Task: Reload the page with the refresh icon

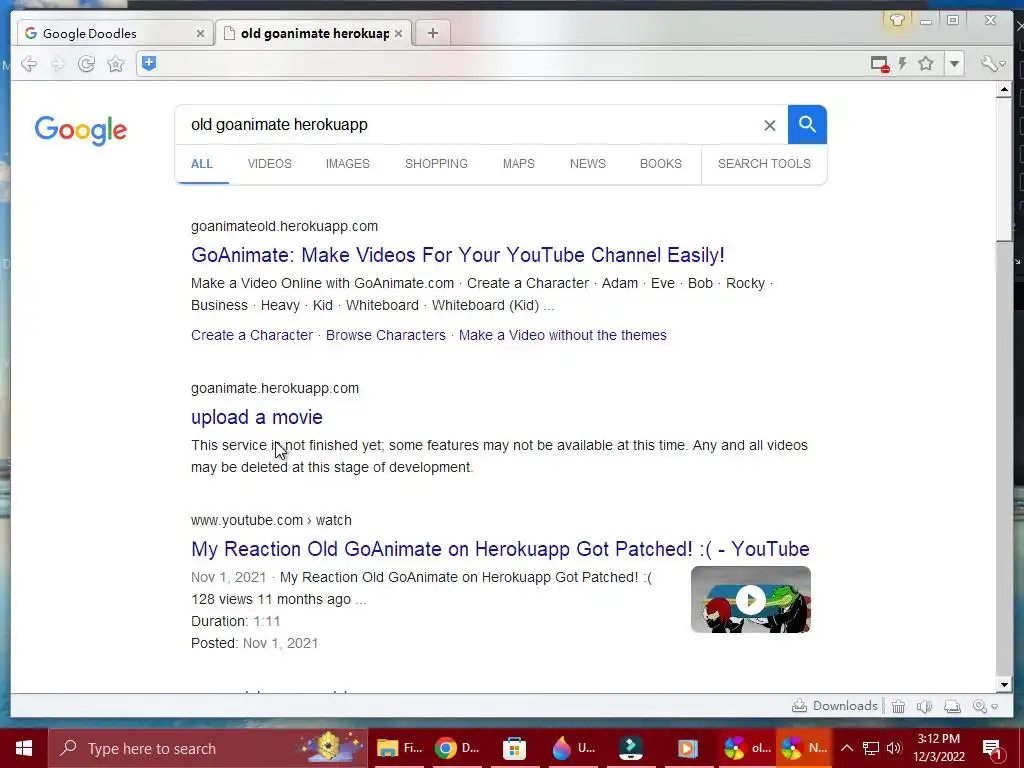Action: [86, 63]
